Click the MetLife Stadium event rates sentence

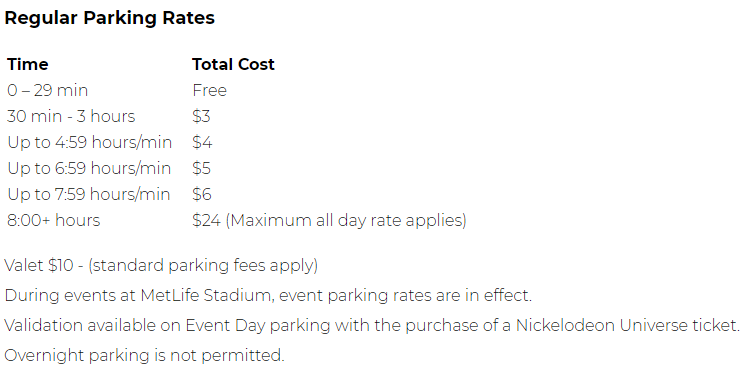click(x=268, y=295)
